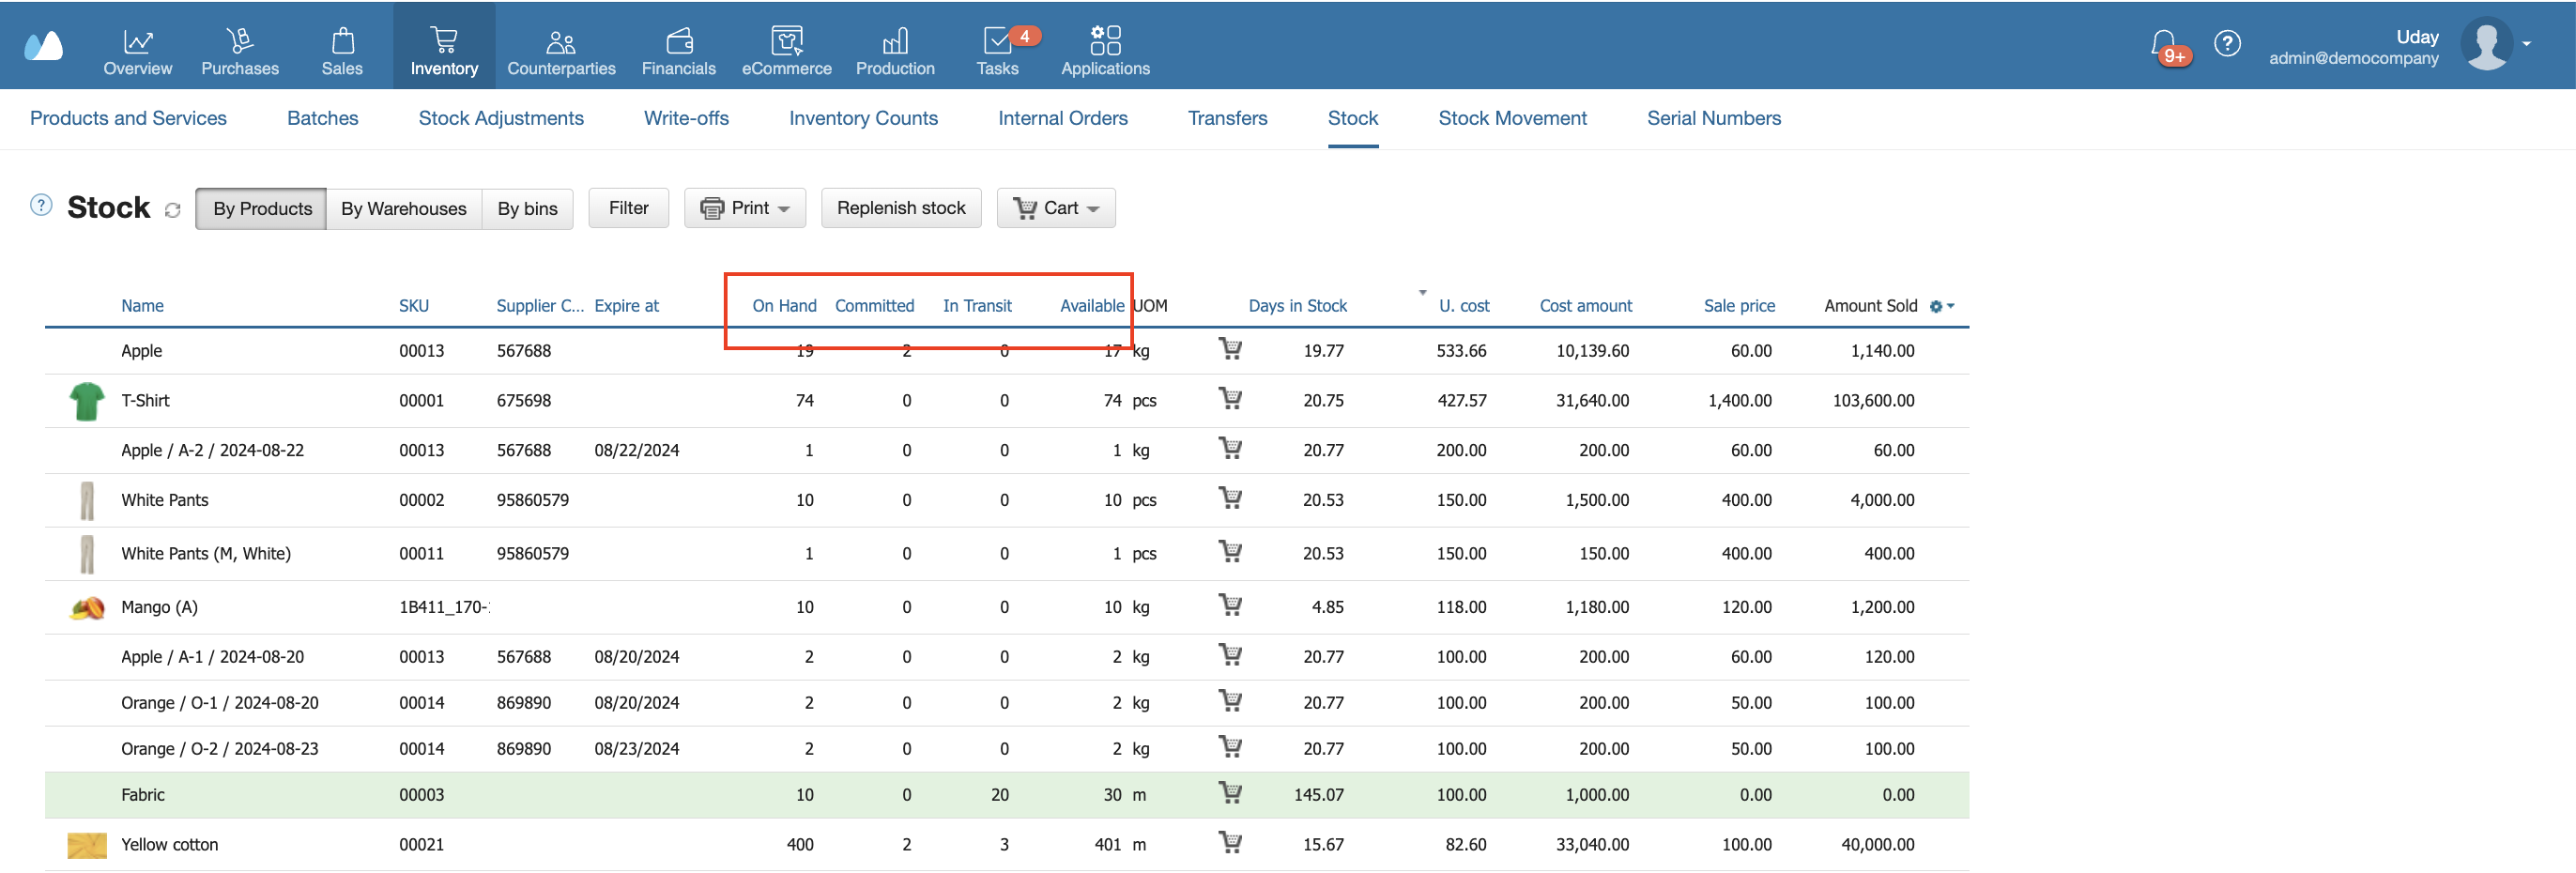Open the Stock Movement tab
Viewport: 2576px width, 873px height.
[1513, 118]
